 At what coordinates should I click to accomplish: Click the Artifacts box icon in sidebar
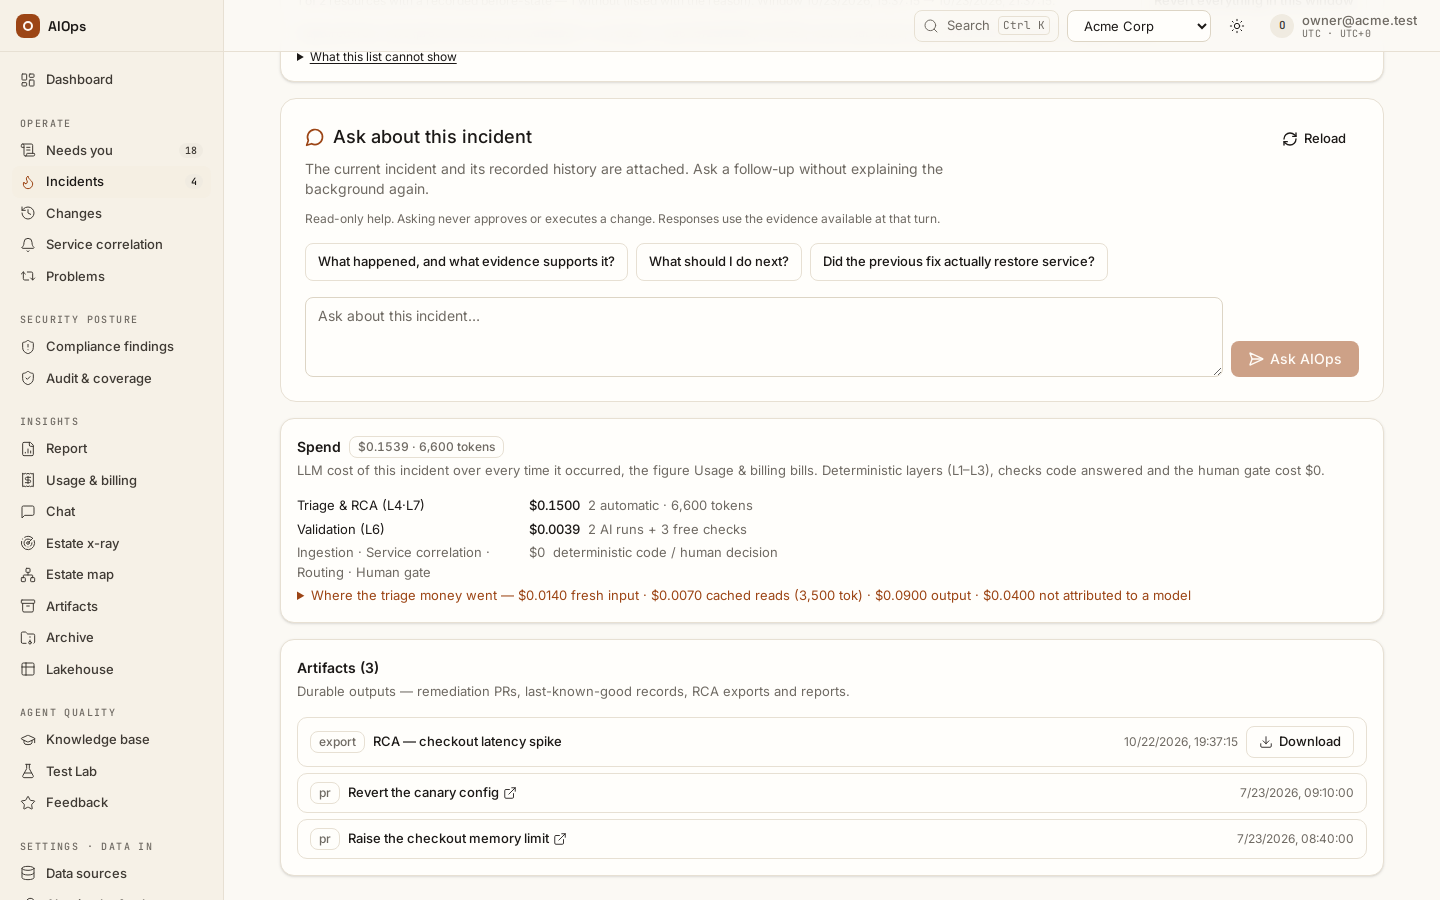(x=28, y=607)
